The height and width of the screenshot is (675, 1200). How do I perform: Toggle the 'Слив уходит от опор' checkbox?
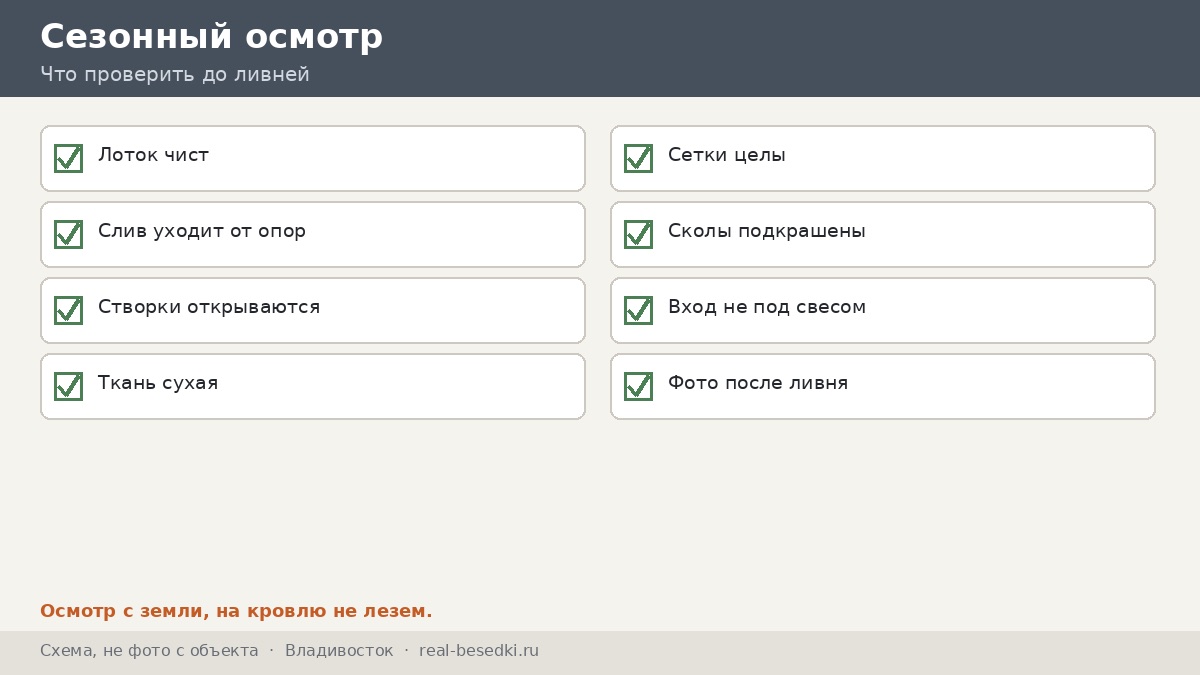pos(68,234)
